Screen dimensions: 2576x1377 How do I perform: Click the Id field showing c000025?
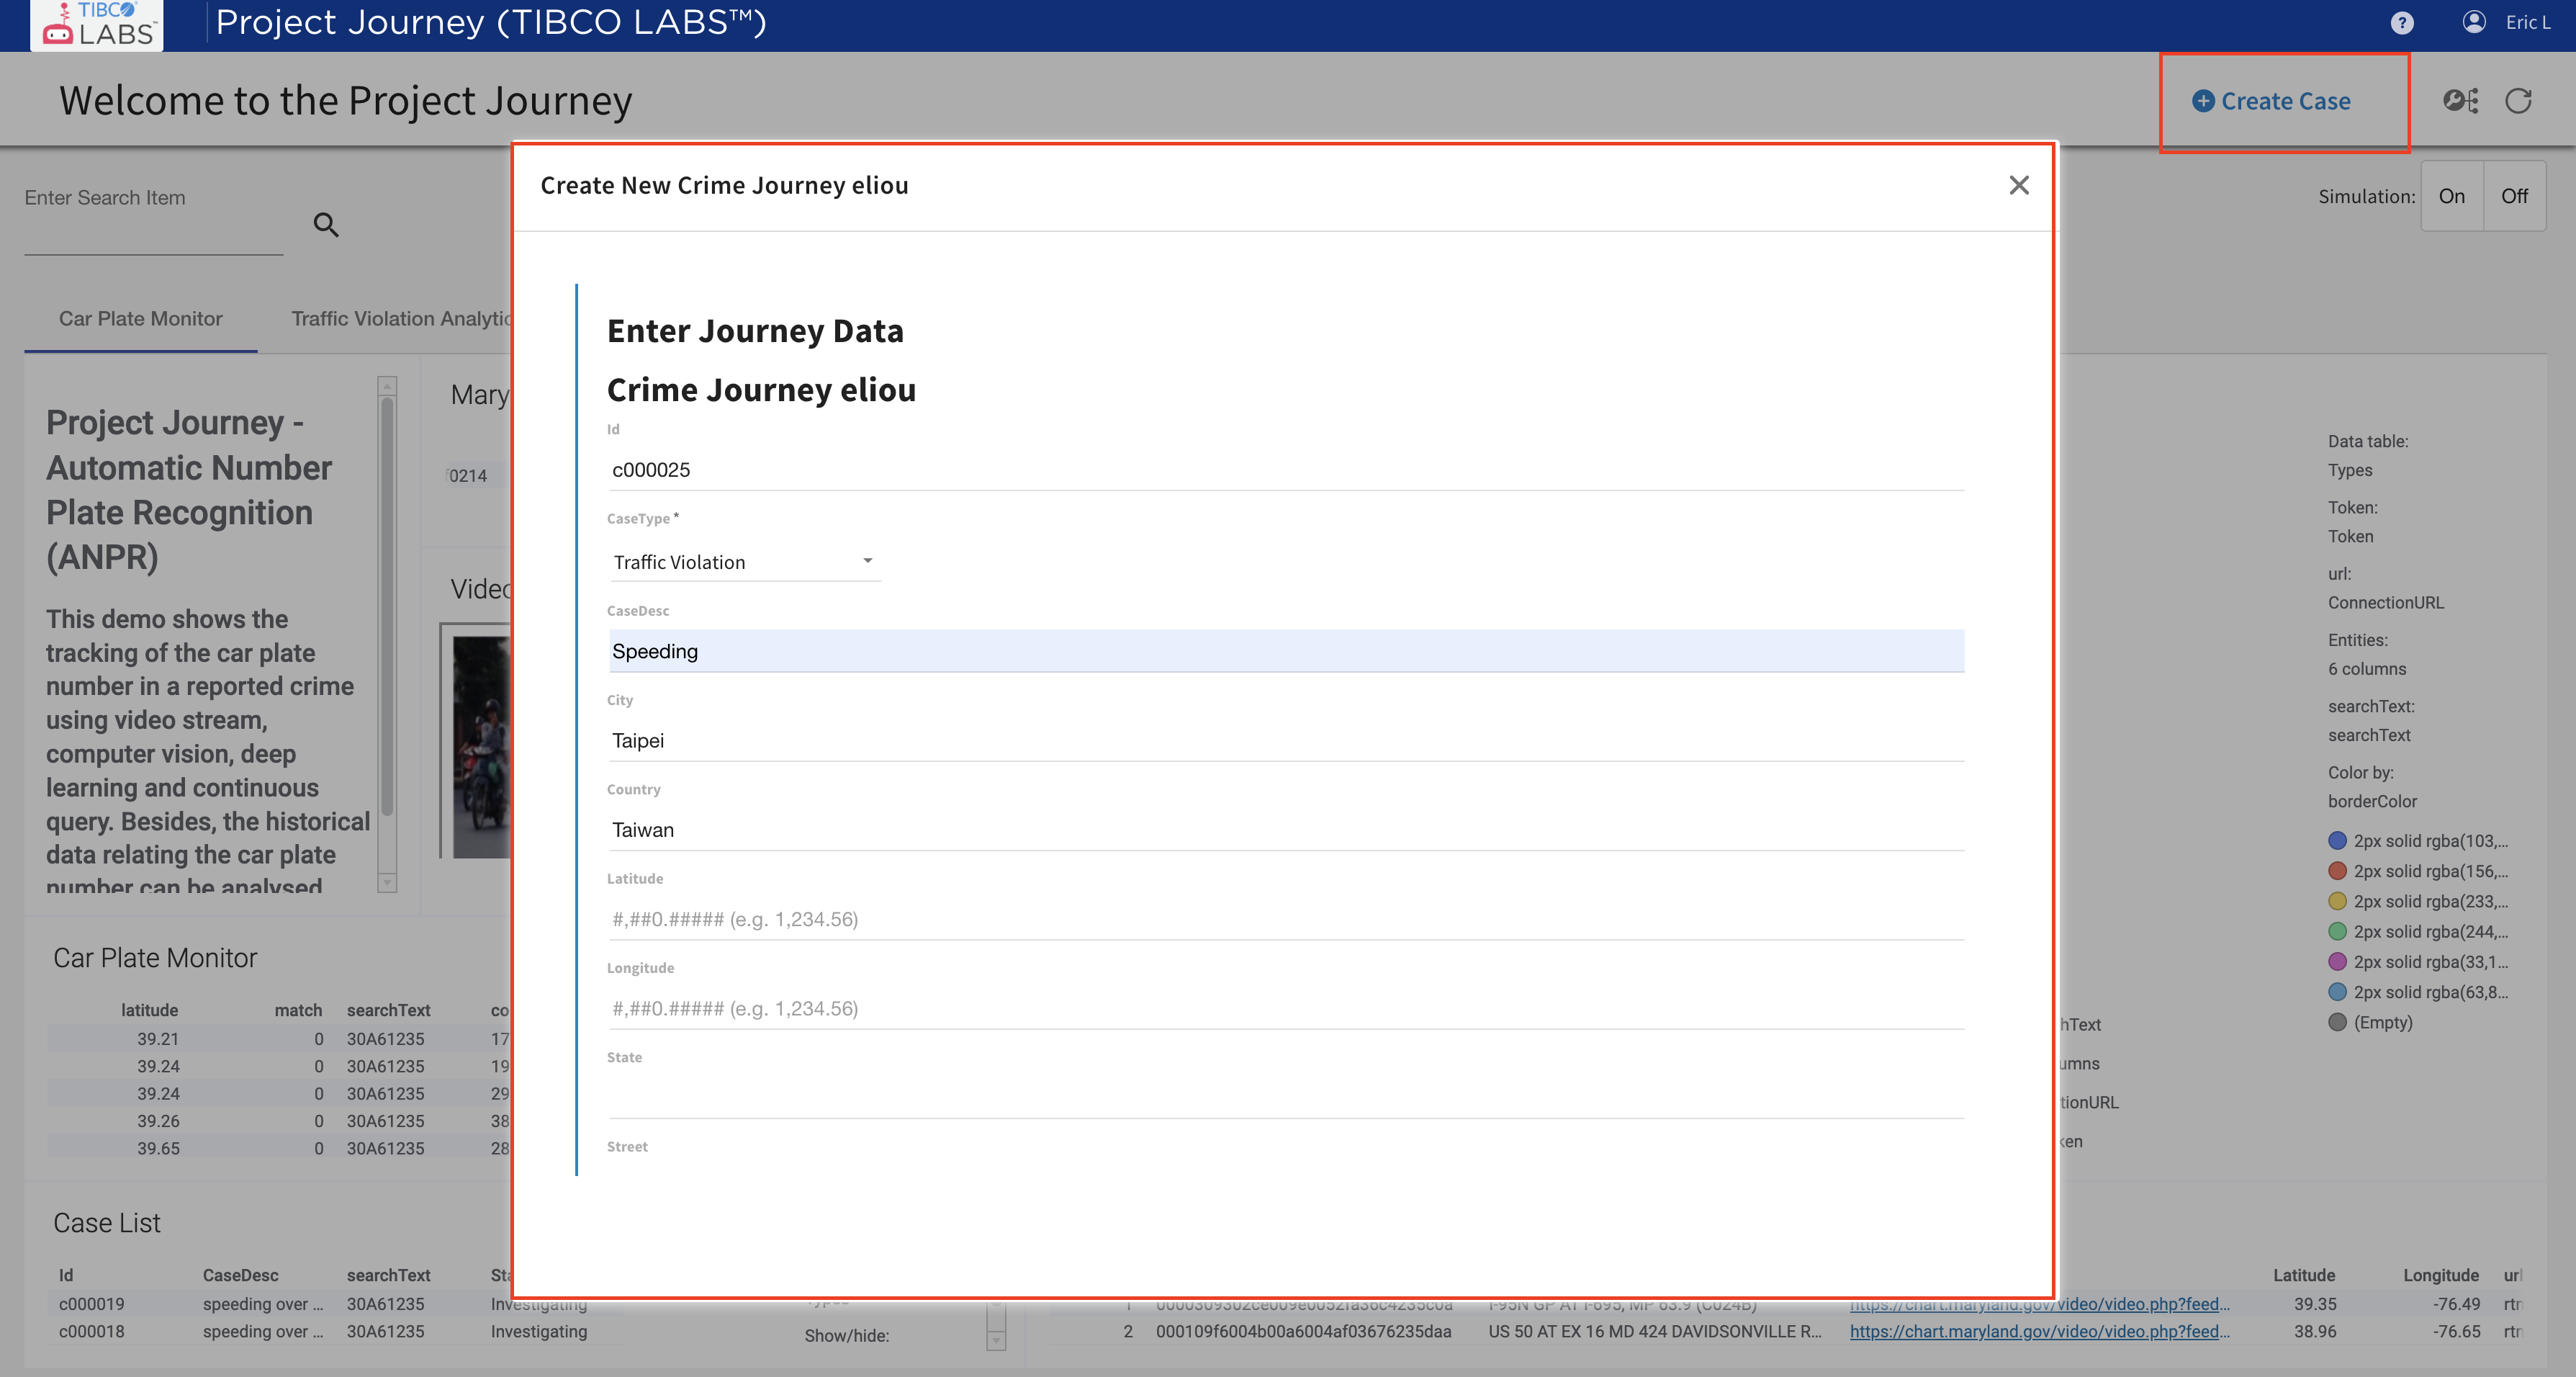[x=1286, y=470]
